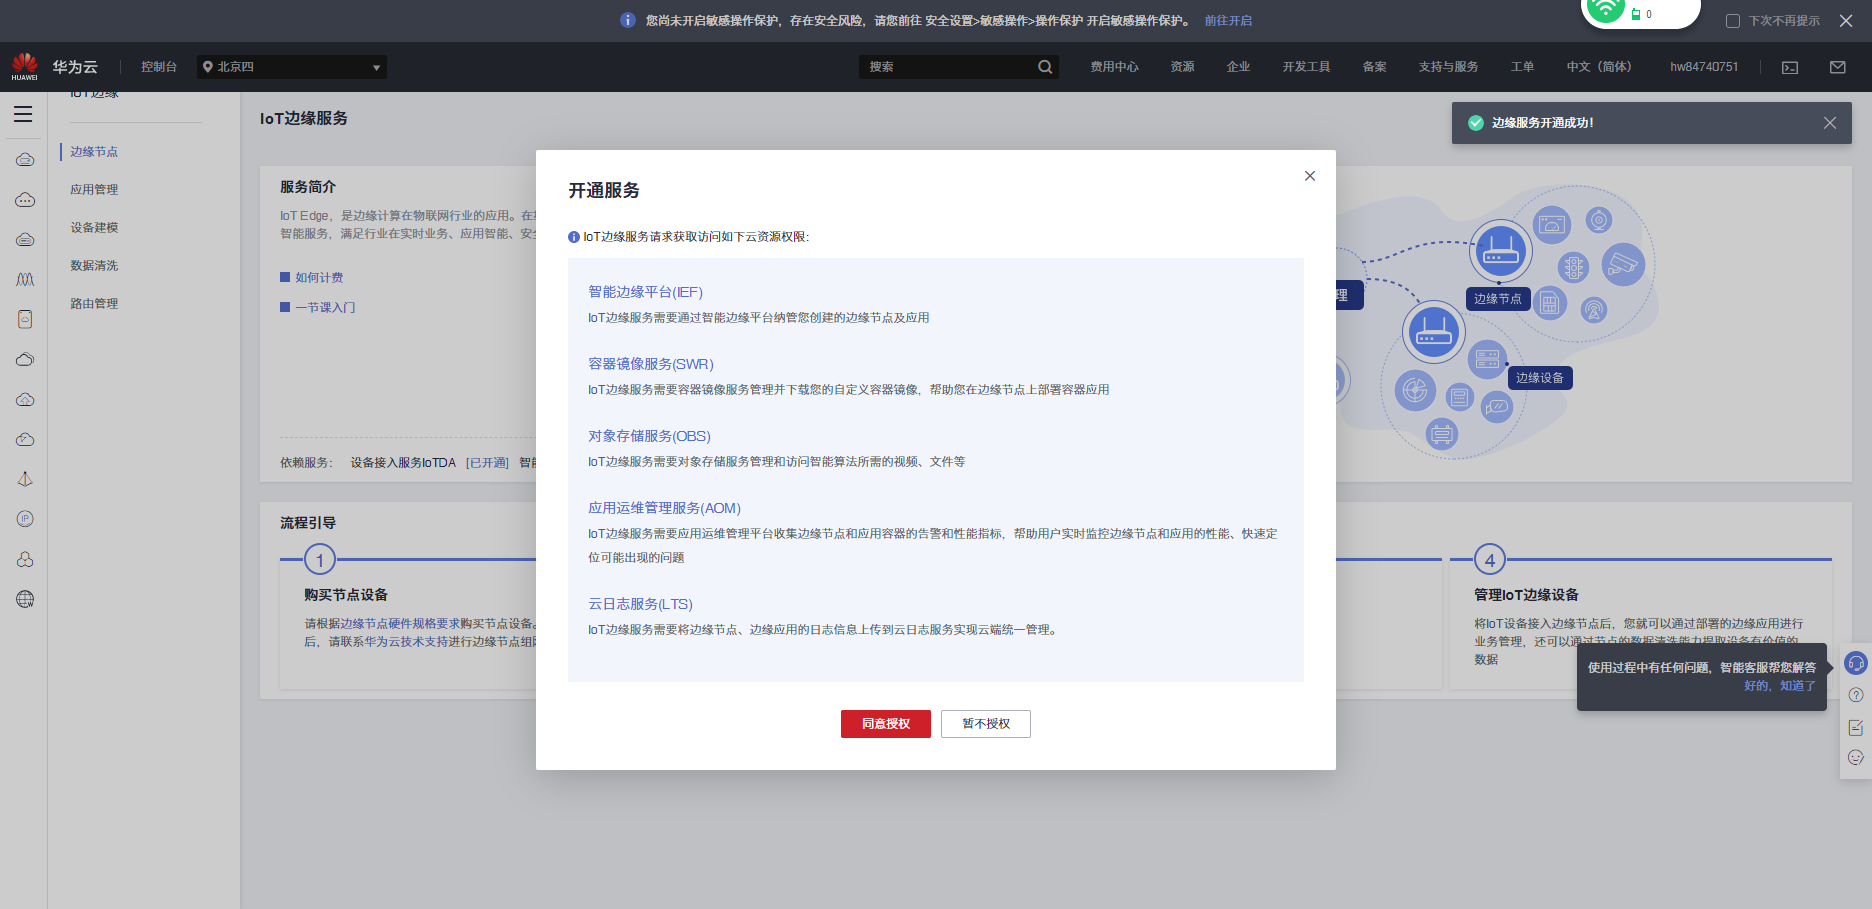Image resolution: width=1872 pixels, height=909 pixels.
Task: Click the IP icon in left sidebar
Action: click(x=25, y=519)
